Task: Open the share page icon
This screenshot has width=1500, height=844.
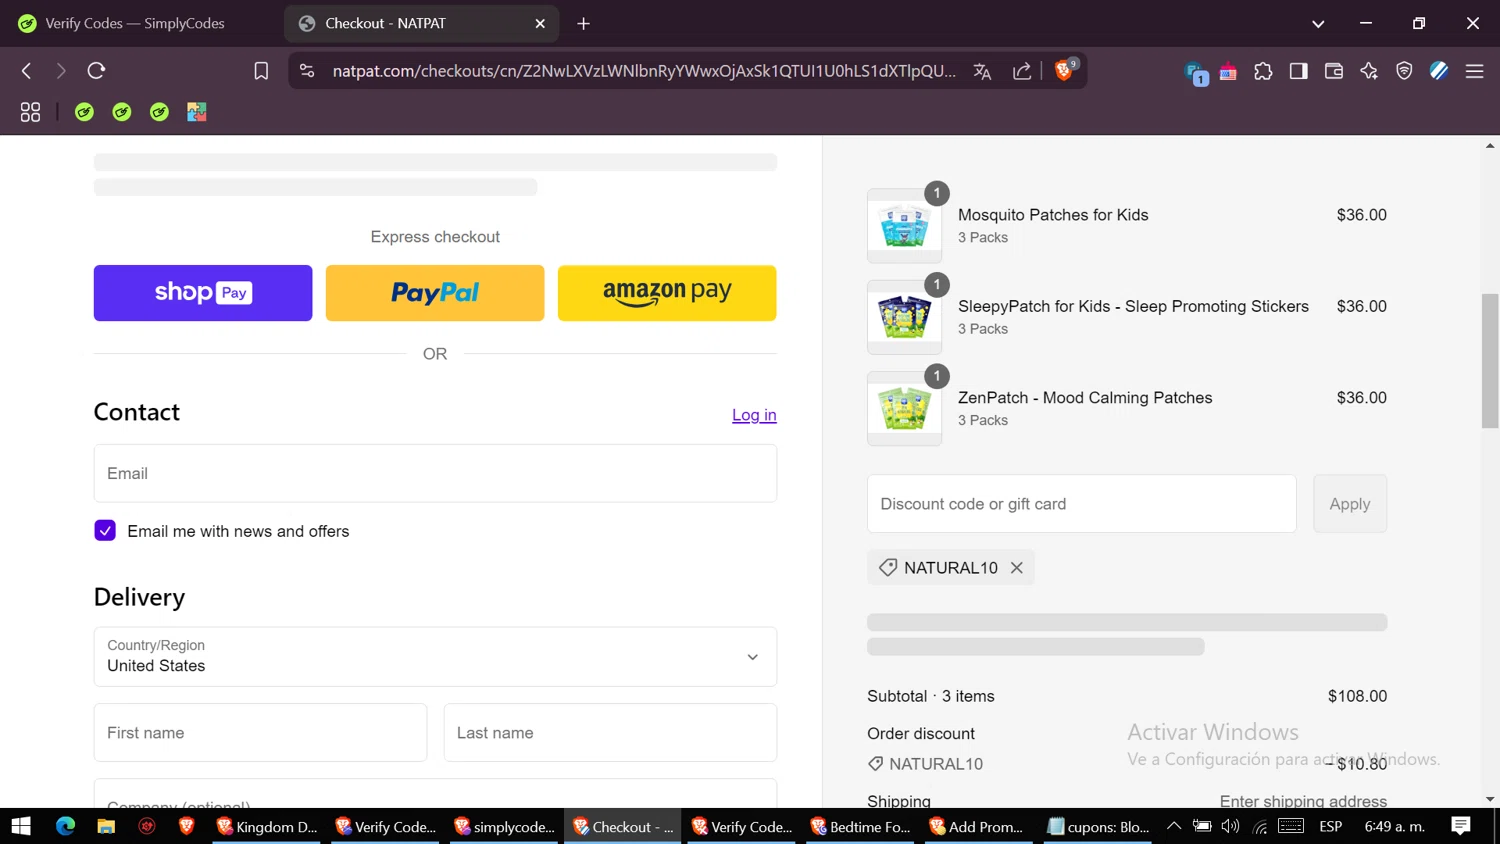Action: pos(1022,71)
